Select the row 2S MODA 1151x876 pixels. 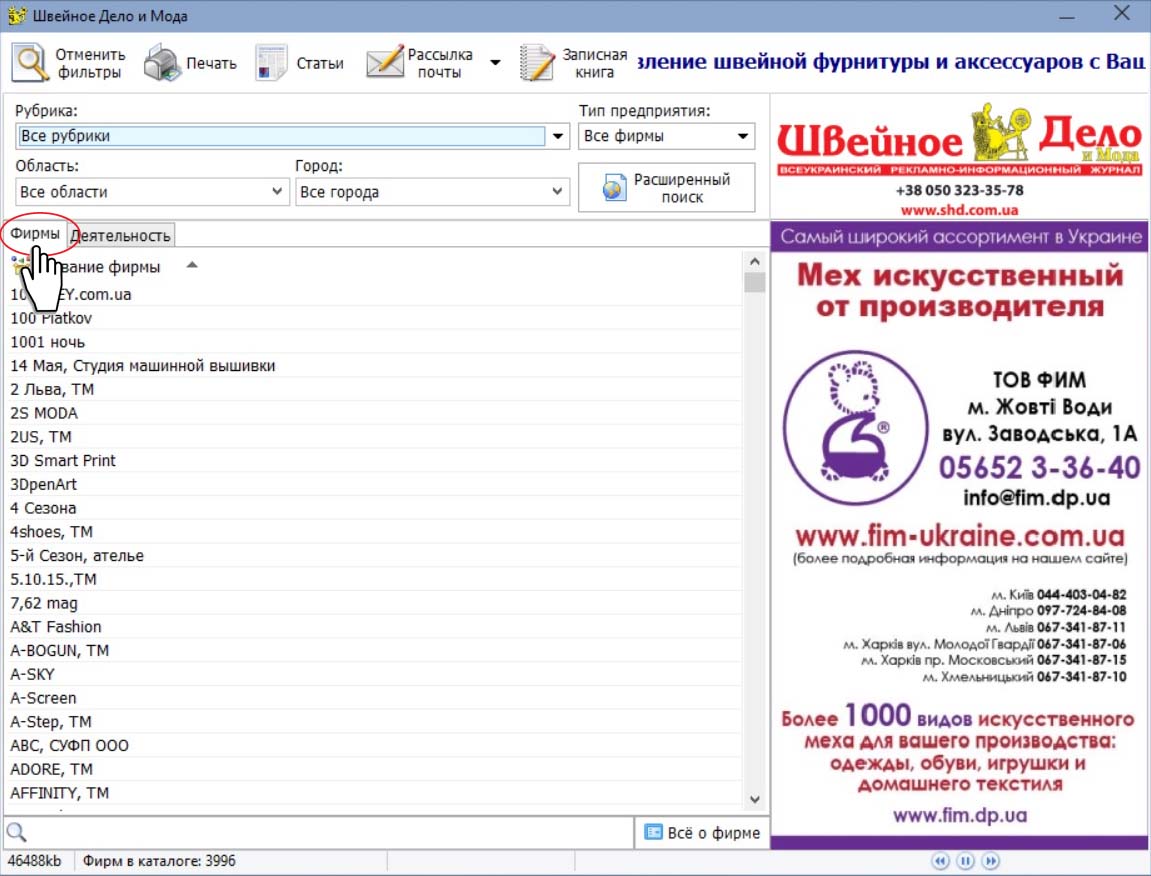click(374, 413)
